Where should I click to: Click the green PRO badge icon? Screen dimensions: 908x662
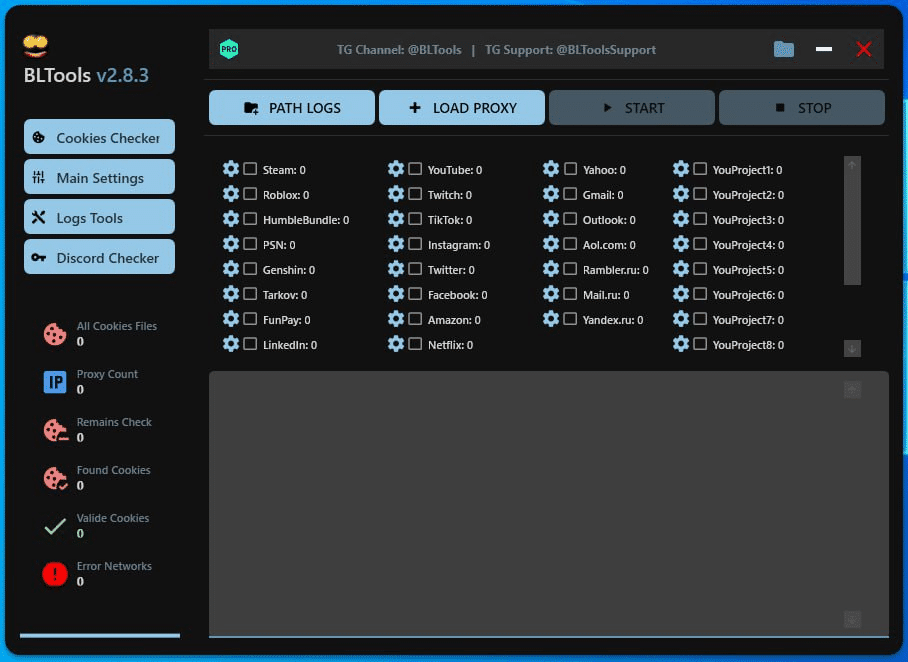point(229,49)
